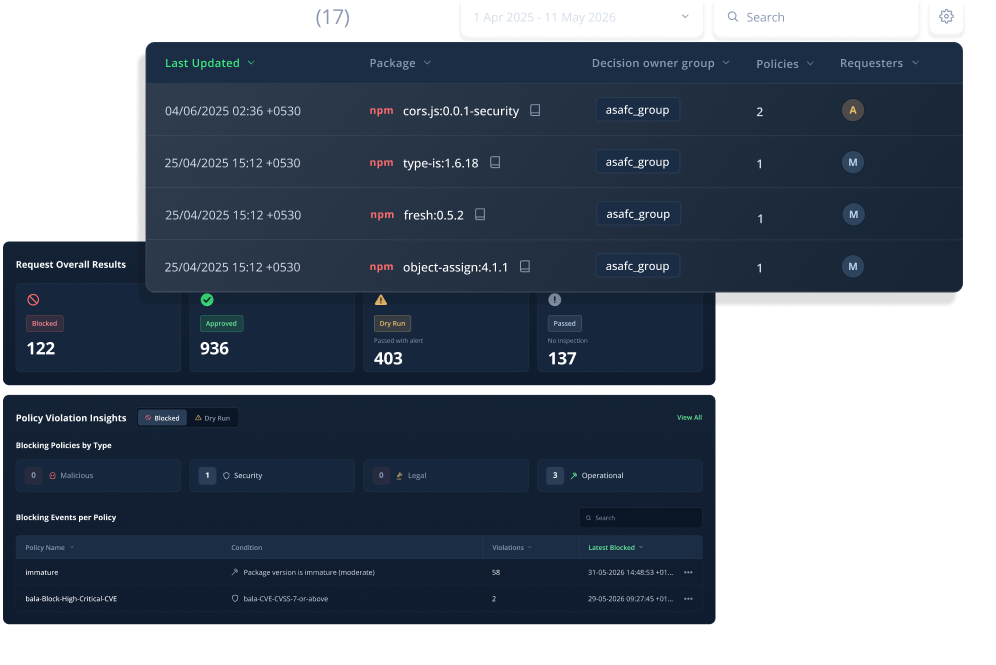The height and width of the screenshot is (665, 996).
Task: Open the settings gear icon
Action: pyautogui.click(x=946, y=17)
